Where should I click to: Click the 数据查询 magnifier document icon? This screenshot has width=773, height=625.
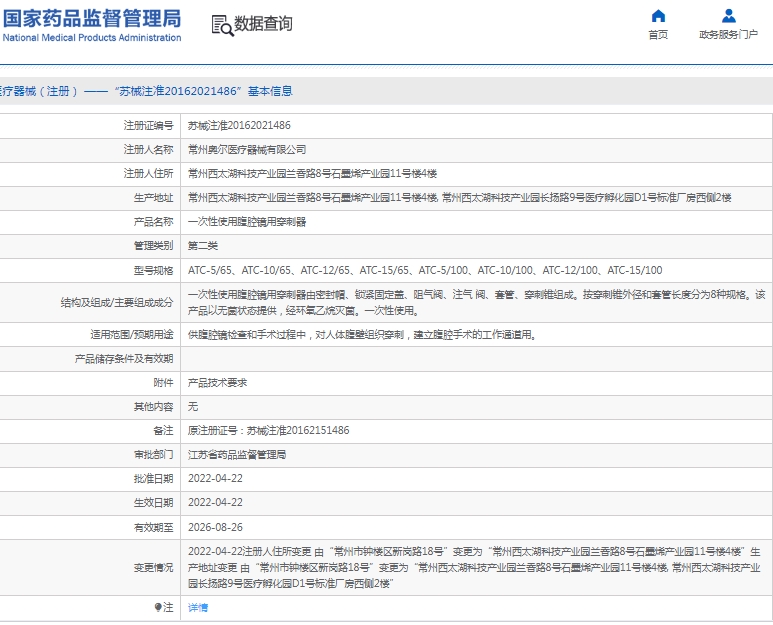[x=221, y=25]
